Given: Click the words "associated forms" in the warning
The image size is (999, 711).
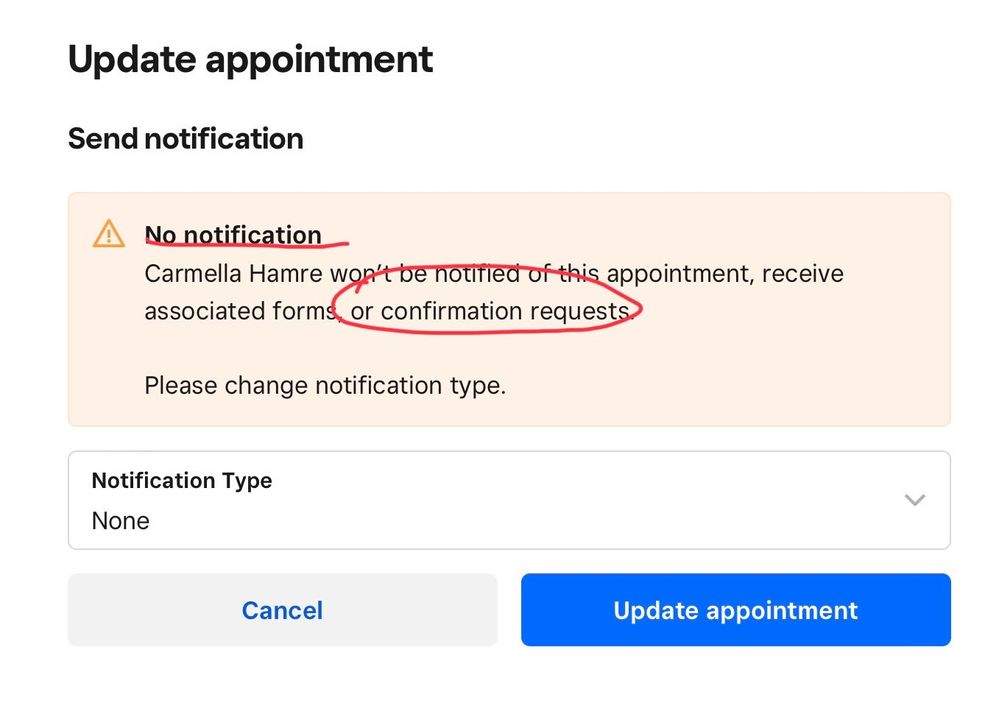Looking at the screenshot, I should pyautogui.click(x=238, y=311).
